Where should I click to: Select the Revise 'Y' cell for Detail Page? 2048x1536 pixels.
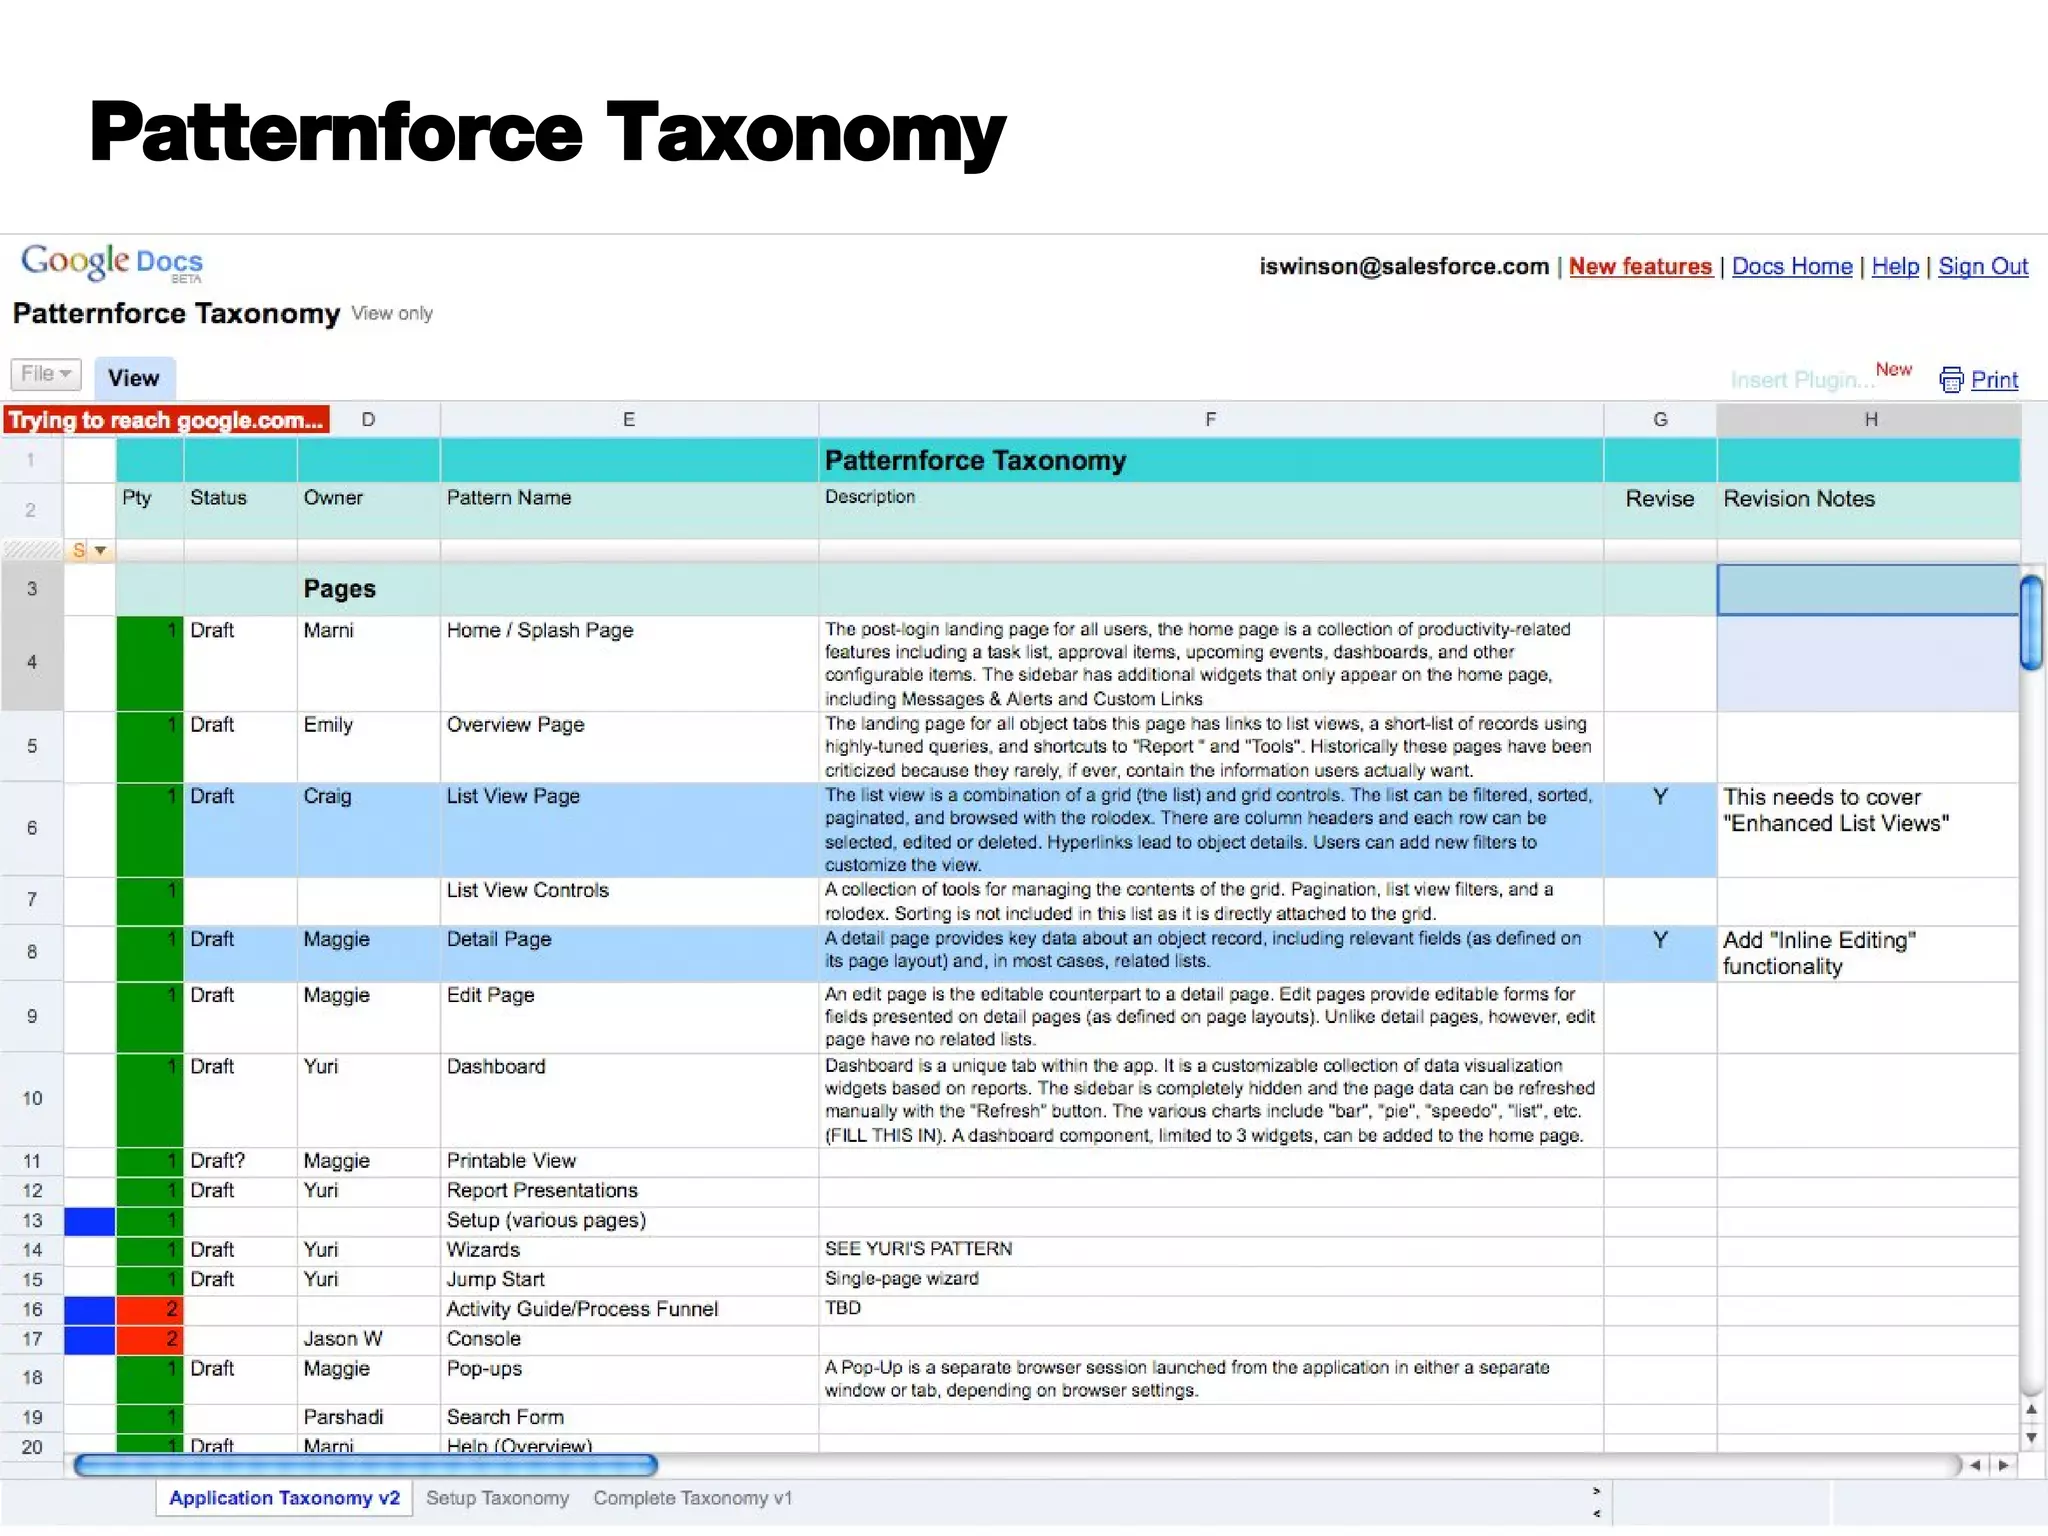click(x=1660, y=954)
